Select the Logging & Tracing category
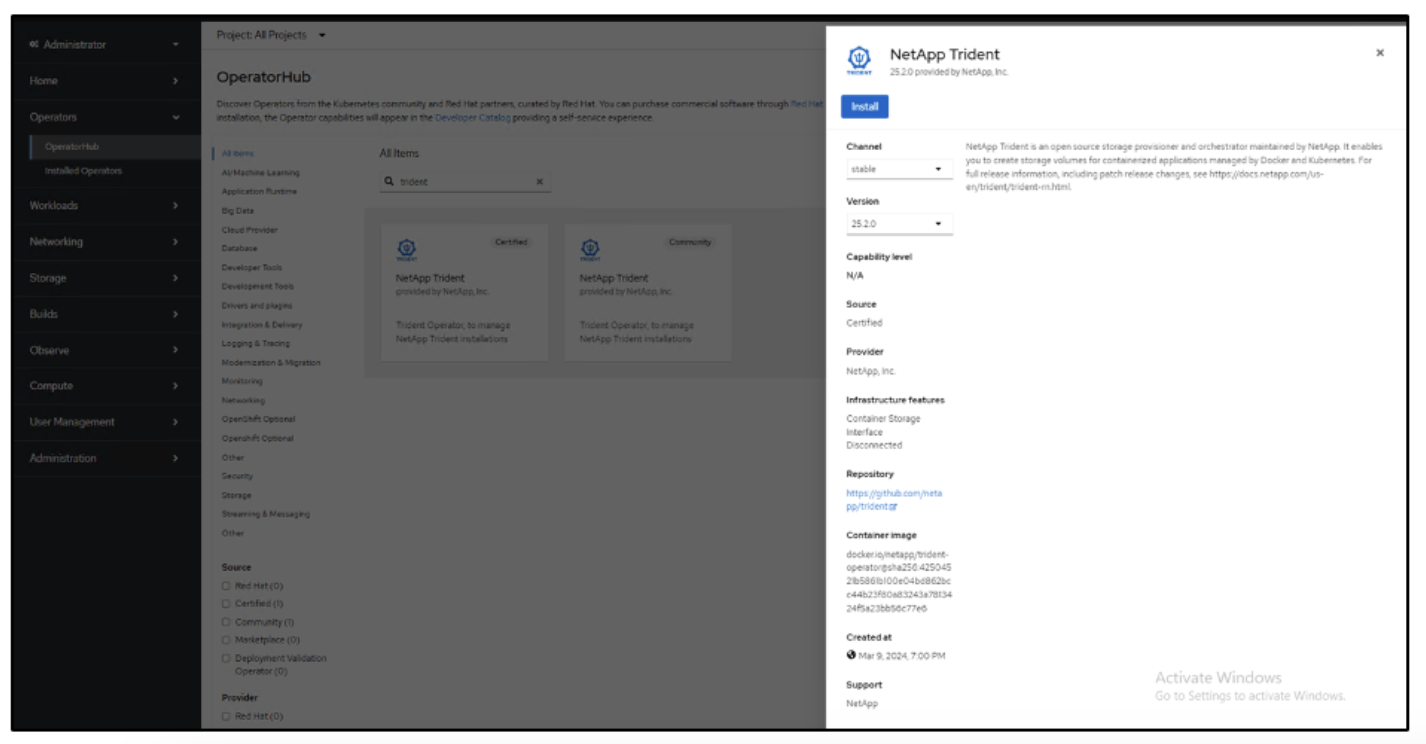1426x744 pixels. click(x=256, y=344)
